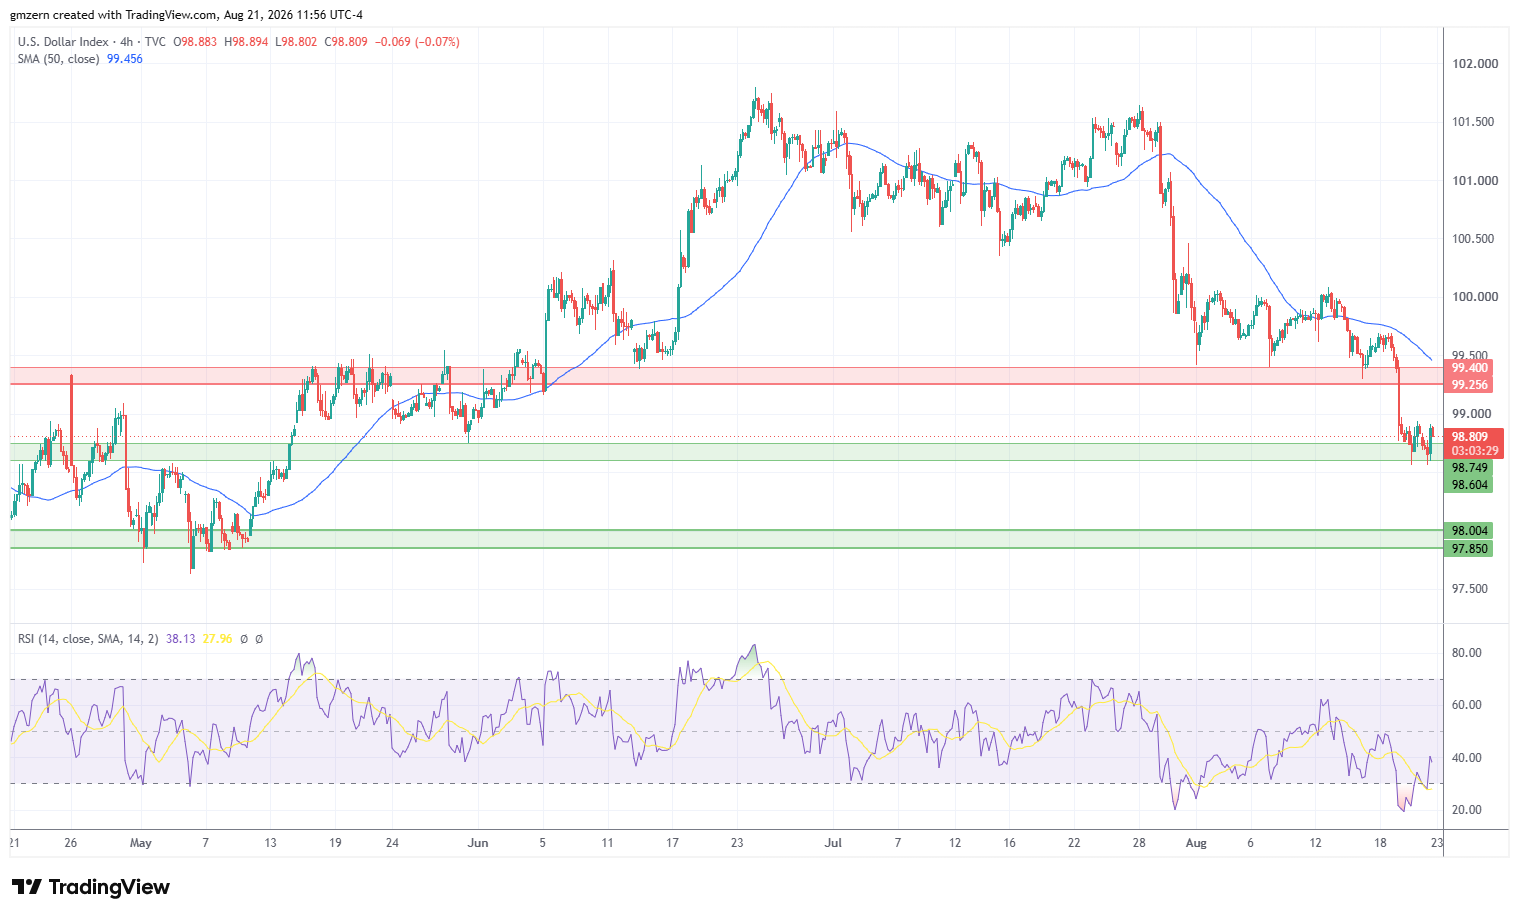The height and width of the screenshot is (917, 1519).
Task: Select the RSI (14, close, SMA, 14, 2) label
Action: click(88, 638)
